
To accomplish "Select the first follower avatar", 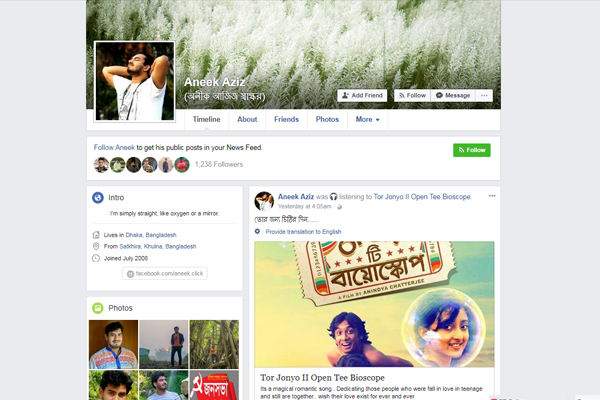I will click(x=101, y=165).
